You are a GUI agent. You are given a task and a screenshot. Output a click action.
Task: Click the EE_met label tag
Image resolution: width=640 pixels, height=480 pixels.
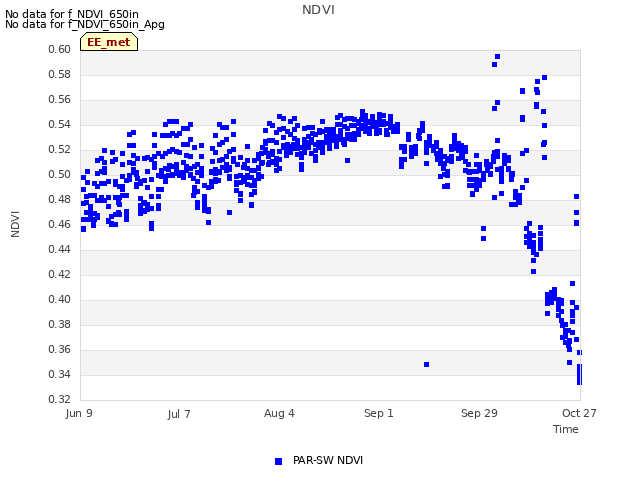tap(109, 42)
